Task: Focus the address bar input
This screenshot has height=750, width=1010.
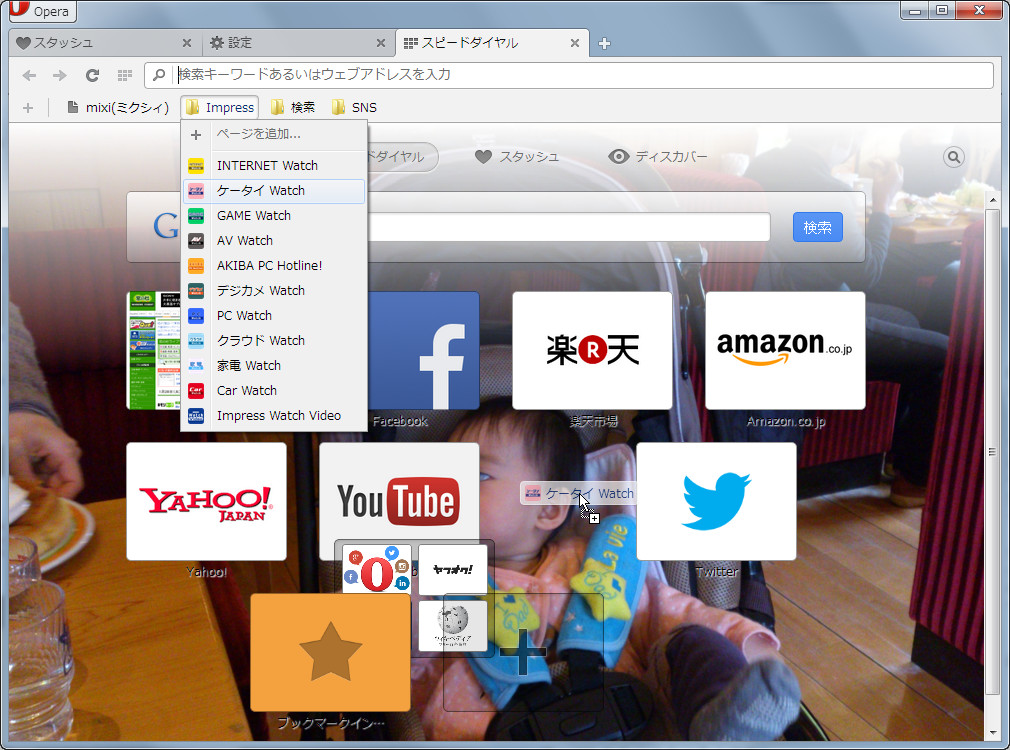Action: tap(568, 75)
